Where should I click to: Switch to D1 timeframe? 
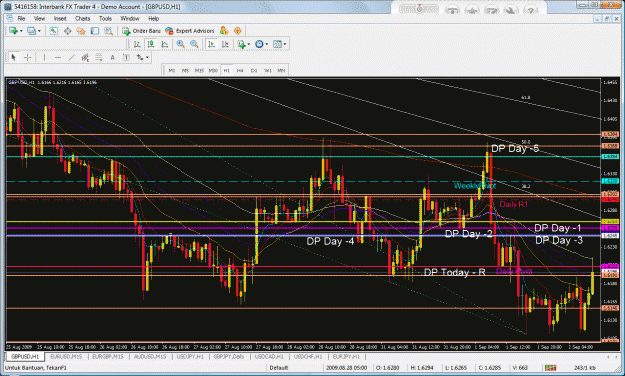pos(254,71)
